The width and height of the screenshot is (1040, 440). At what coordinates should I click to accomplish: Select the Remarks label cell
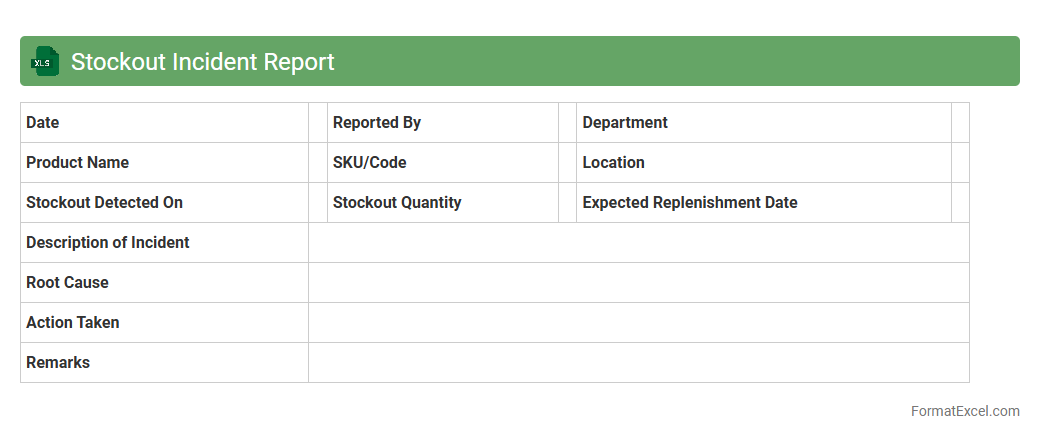(164, 363)
